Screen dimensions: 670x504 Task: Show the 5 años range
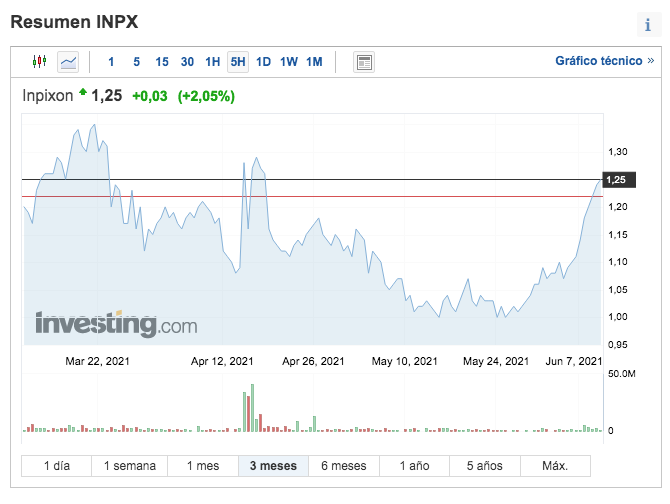485,466
